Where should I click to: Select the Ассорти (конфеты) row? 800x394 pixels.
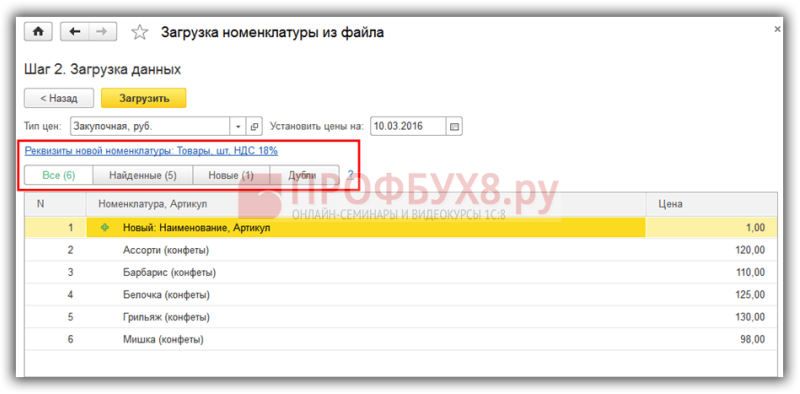pos(401,251)
